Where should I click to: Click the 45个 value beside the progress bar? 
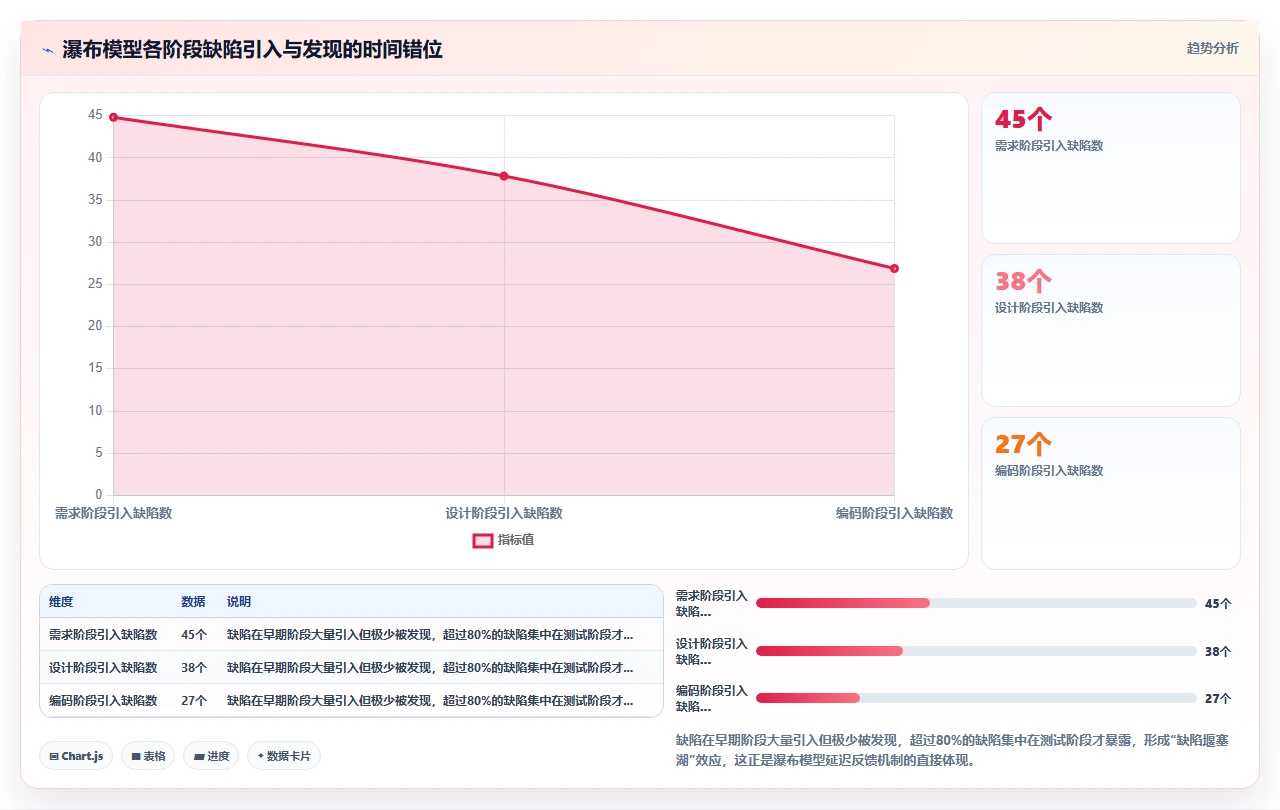point(1218,604)
